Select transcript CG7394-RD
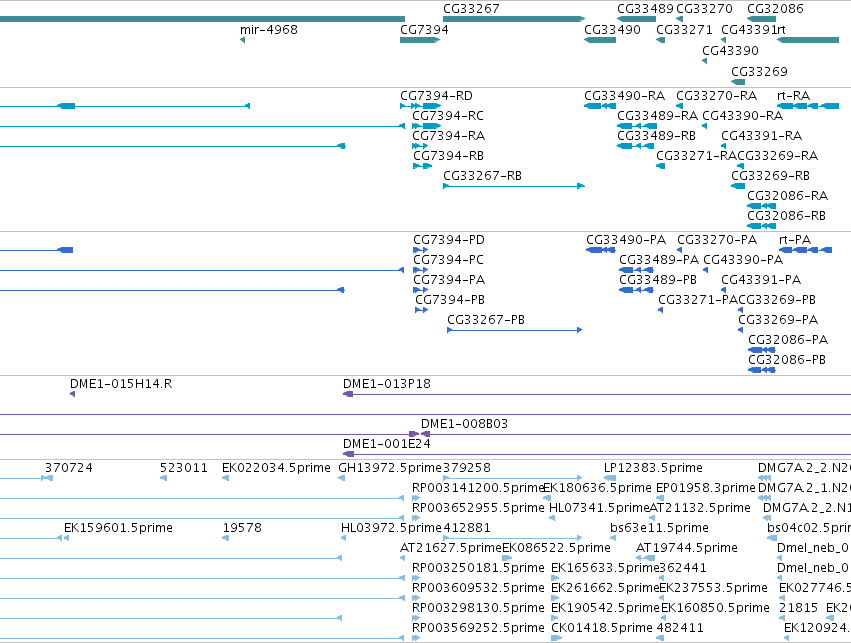 click(x=436, y=96)
